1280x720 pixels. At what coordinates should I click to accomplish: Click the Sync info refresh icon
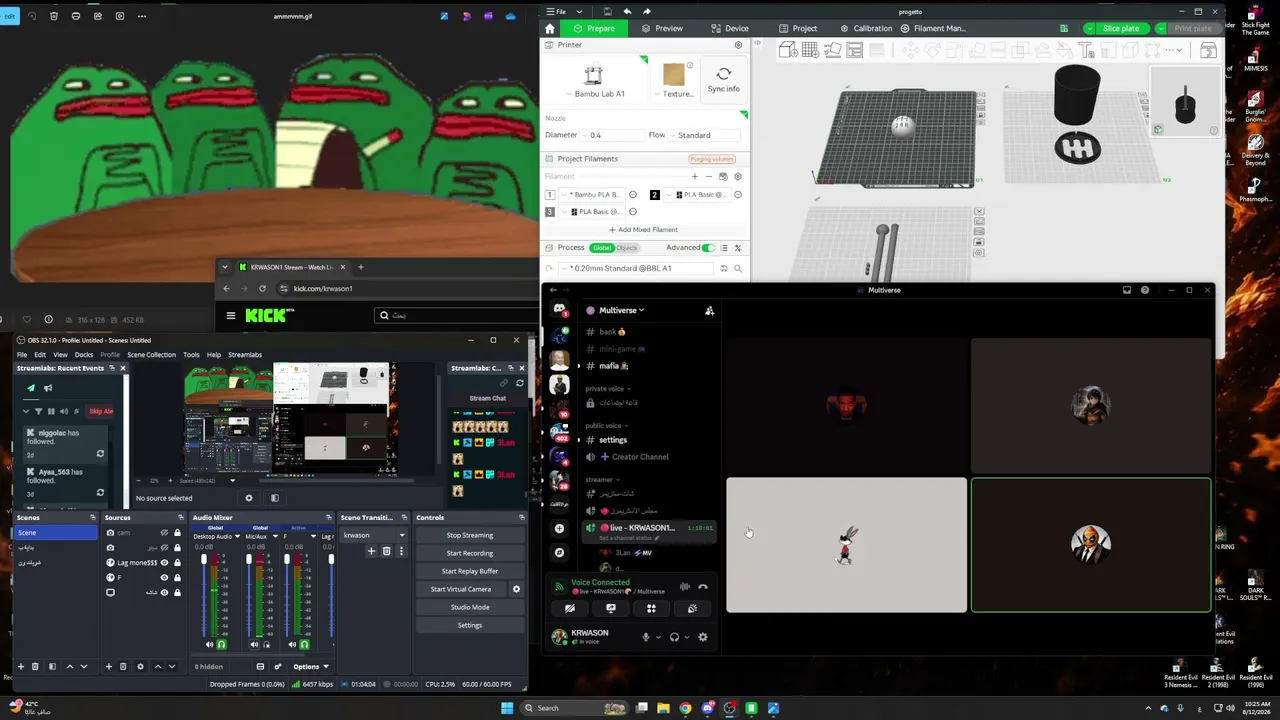(x=724, y=74)
